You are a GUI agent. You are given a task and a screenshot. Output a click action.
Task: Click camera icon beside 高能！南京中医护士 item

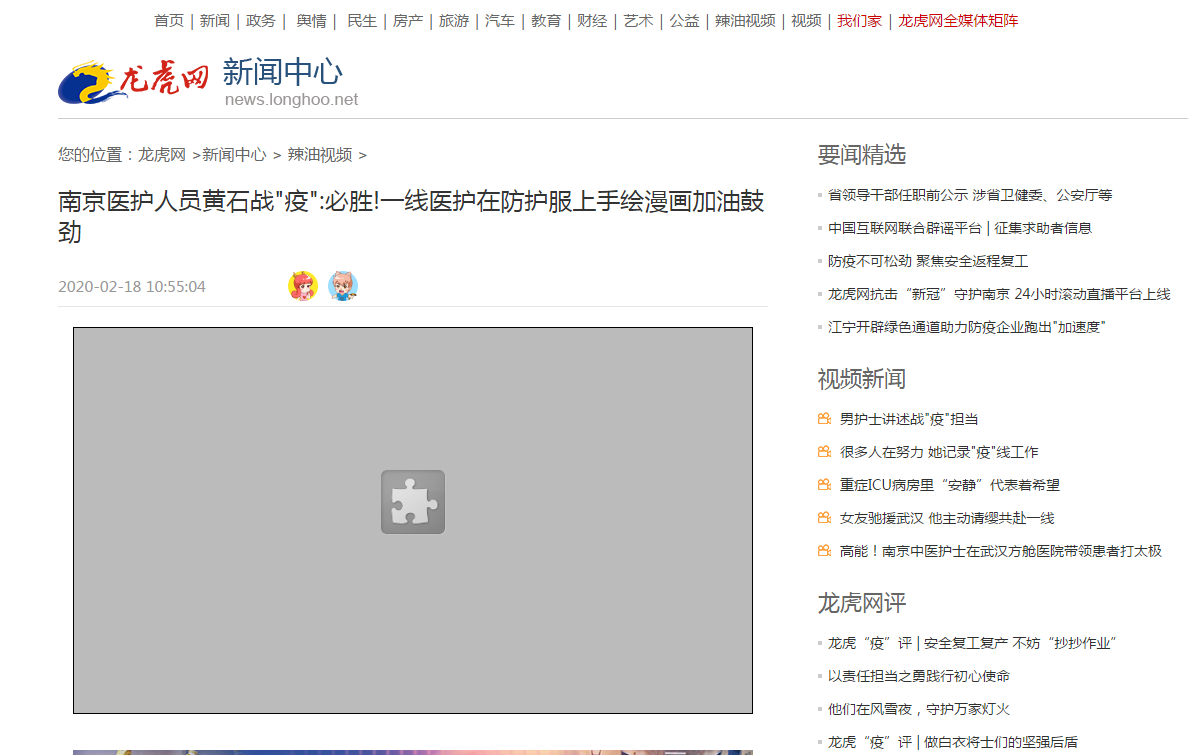pos(822,550)
